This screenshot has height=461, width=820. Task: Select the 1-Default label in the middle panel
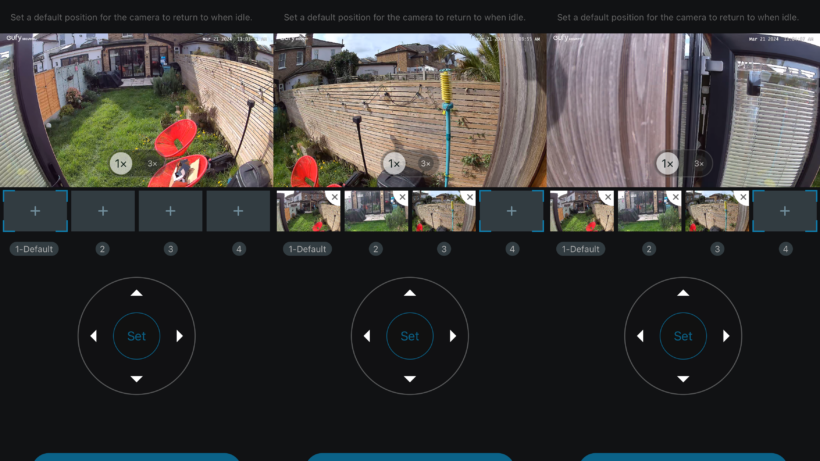click(x=307, y=249)
